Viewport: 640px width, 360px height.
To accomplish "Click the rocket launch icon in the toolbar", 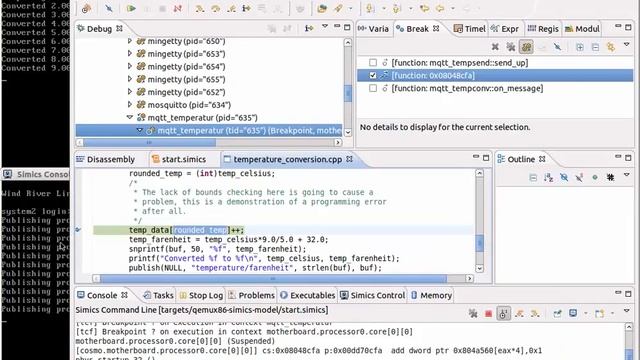I will [338, 8].
